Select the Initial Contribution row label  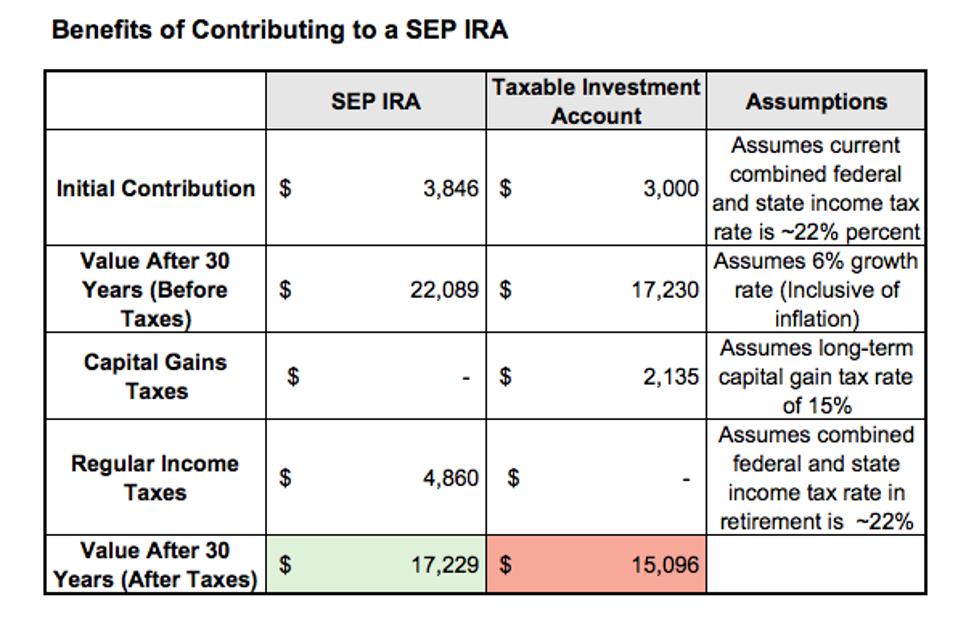156,188
